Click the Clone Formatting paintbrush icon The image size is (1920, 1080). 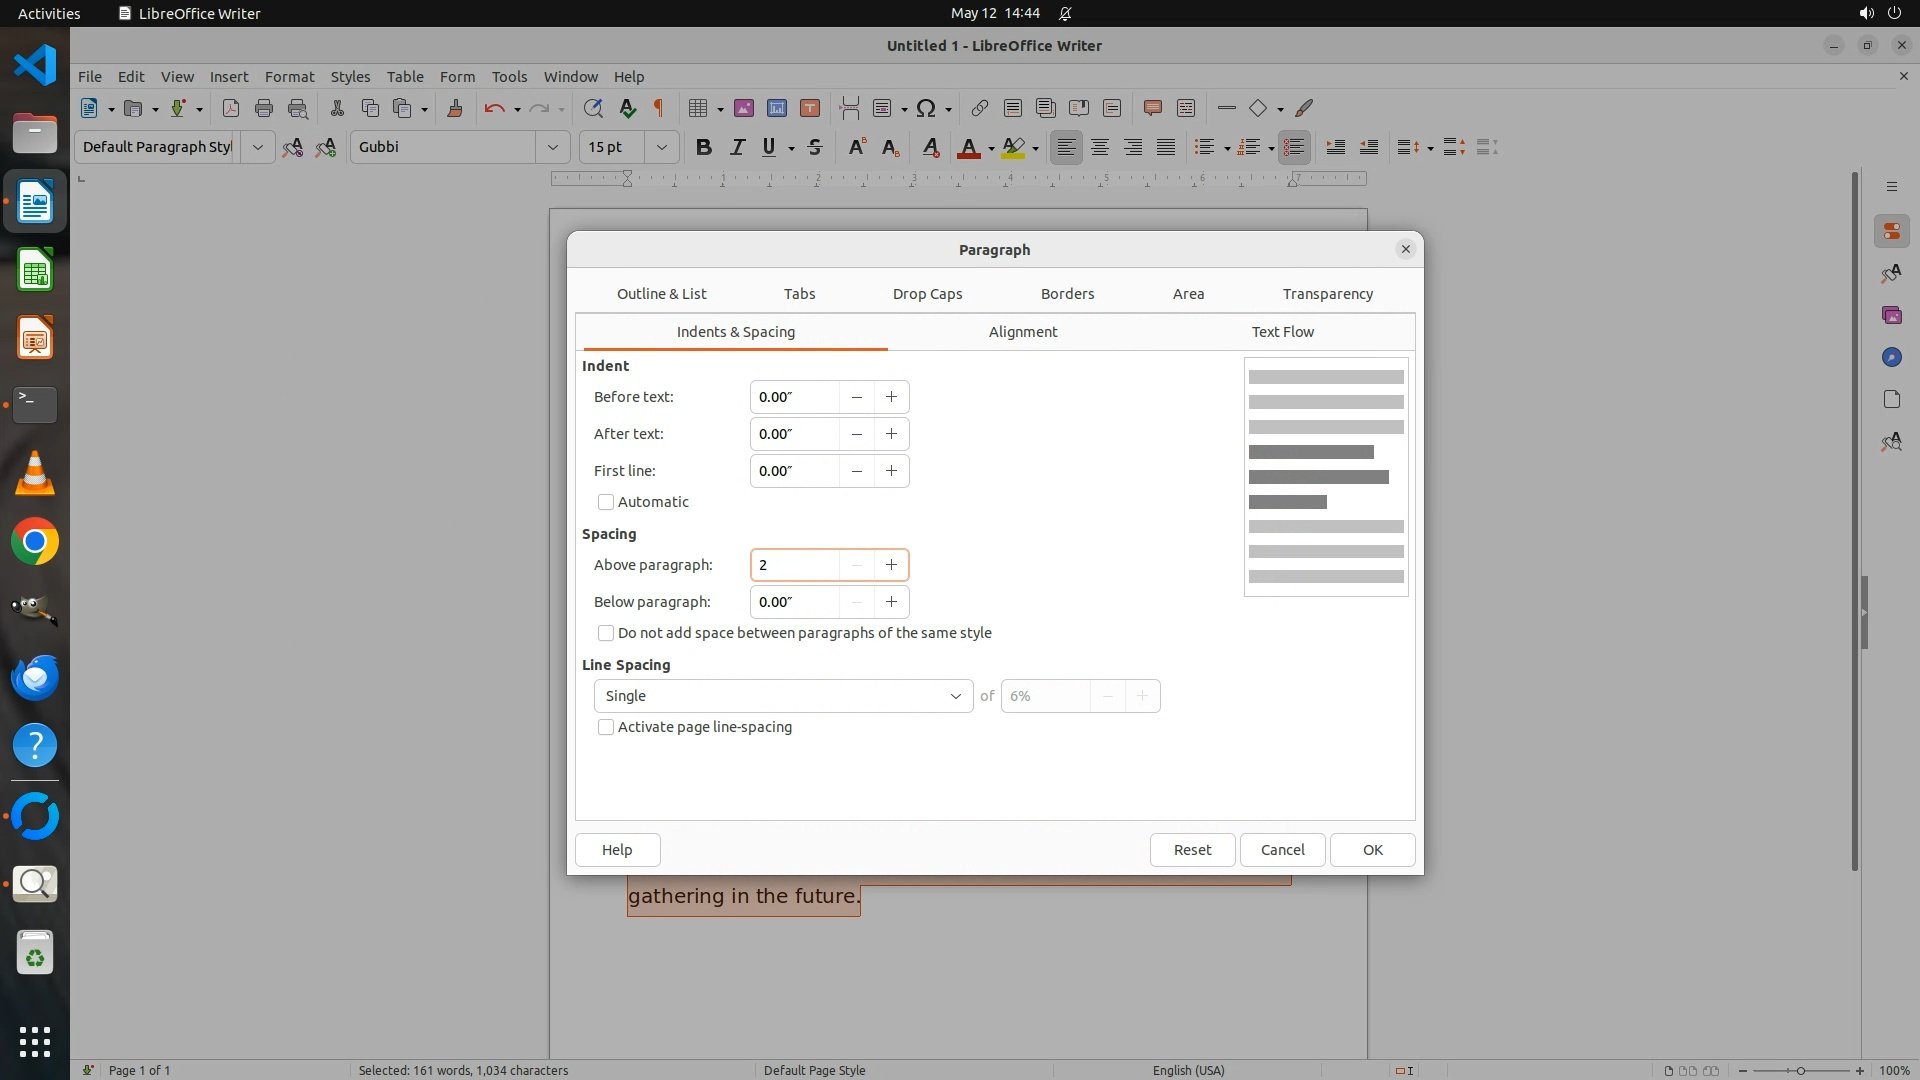tap(455, 108)
